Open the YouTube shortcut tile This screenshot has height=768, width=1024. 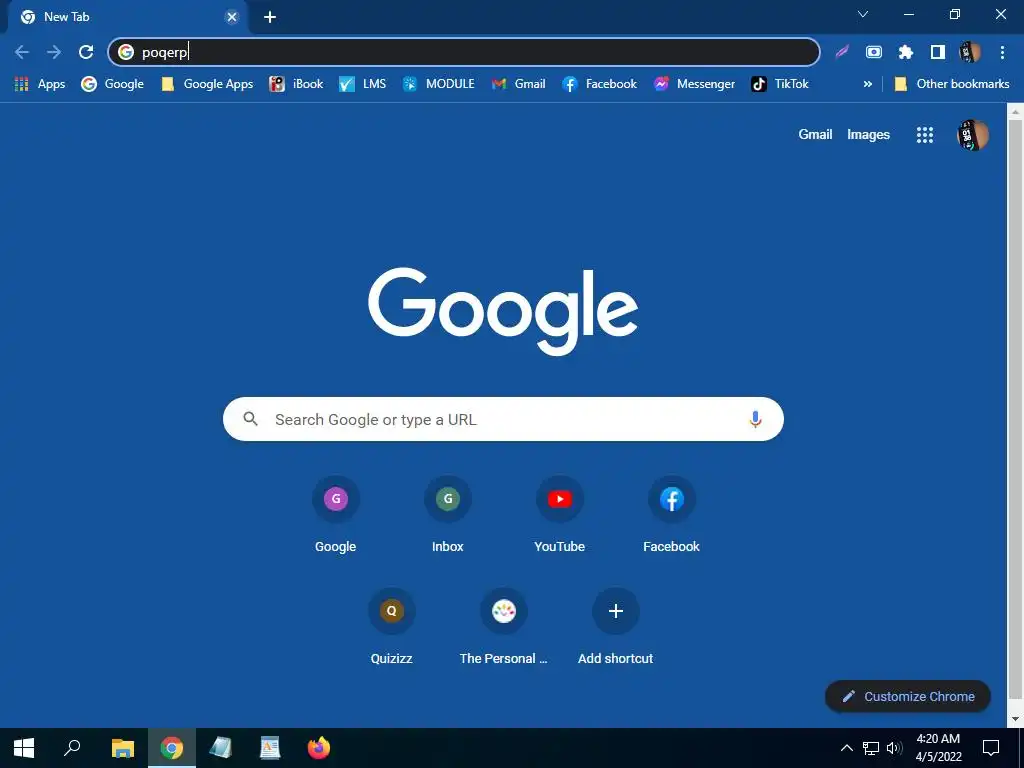coord(560,515)
